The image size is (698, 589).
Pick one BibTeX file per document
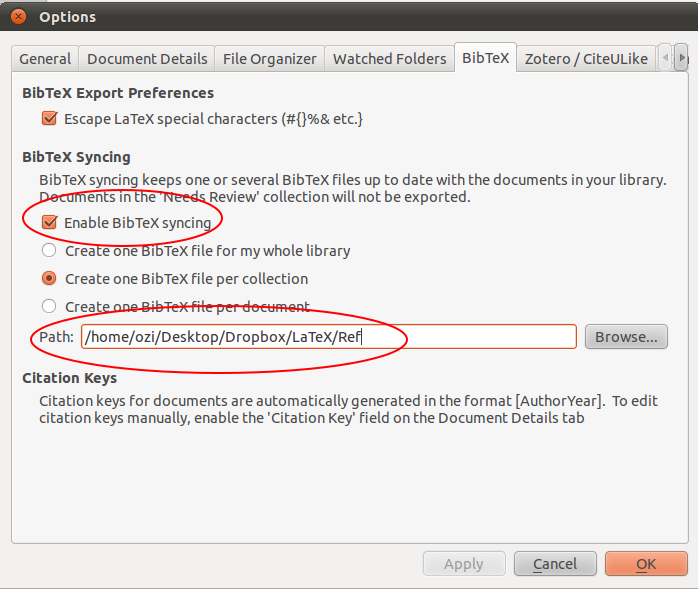(x=49, y=306)
